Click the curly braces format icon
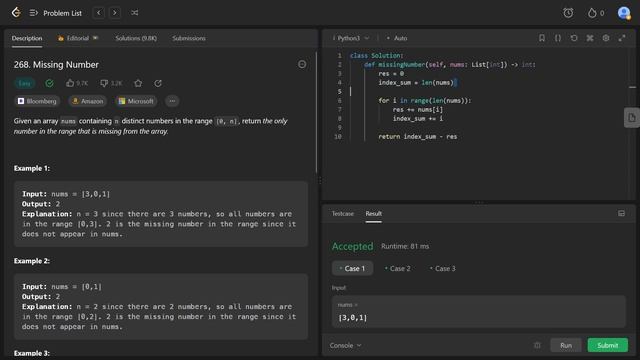The width and height of the screenshot is (640, 360). click(558, 38)
